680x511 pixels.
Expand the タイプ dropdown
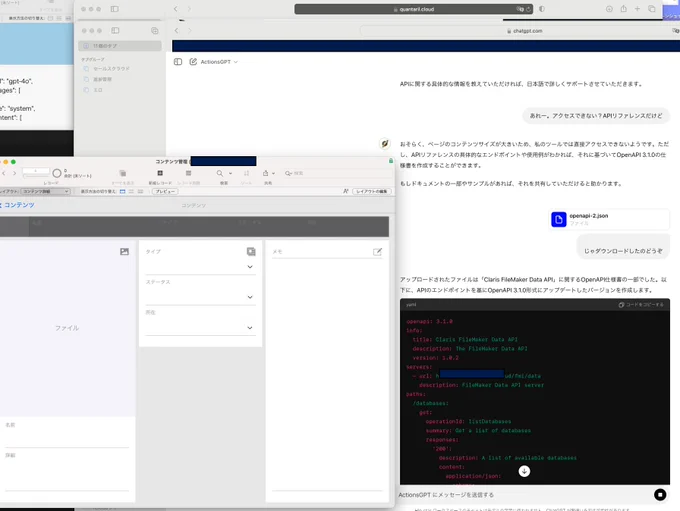(x=250, y=267)
